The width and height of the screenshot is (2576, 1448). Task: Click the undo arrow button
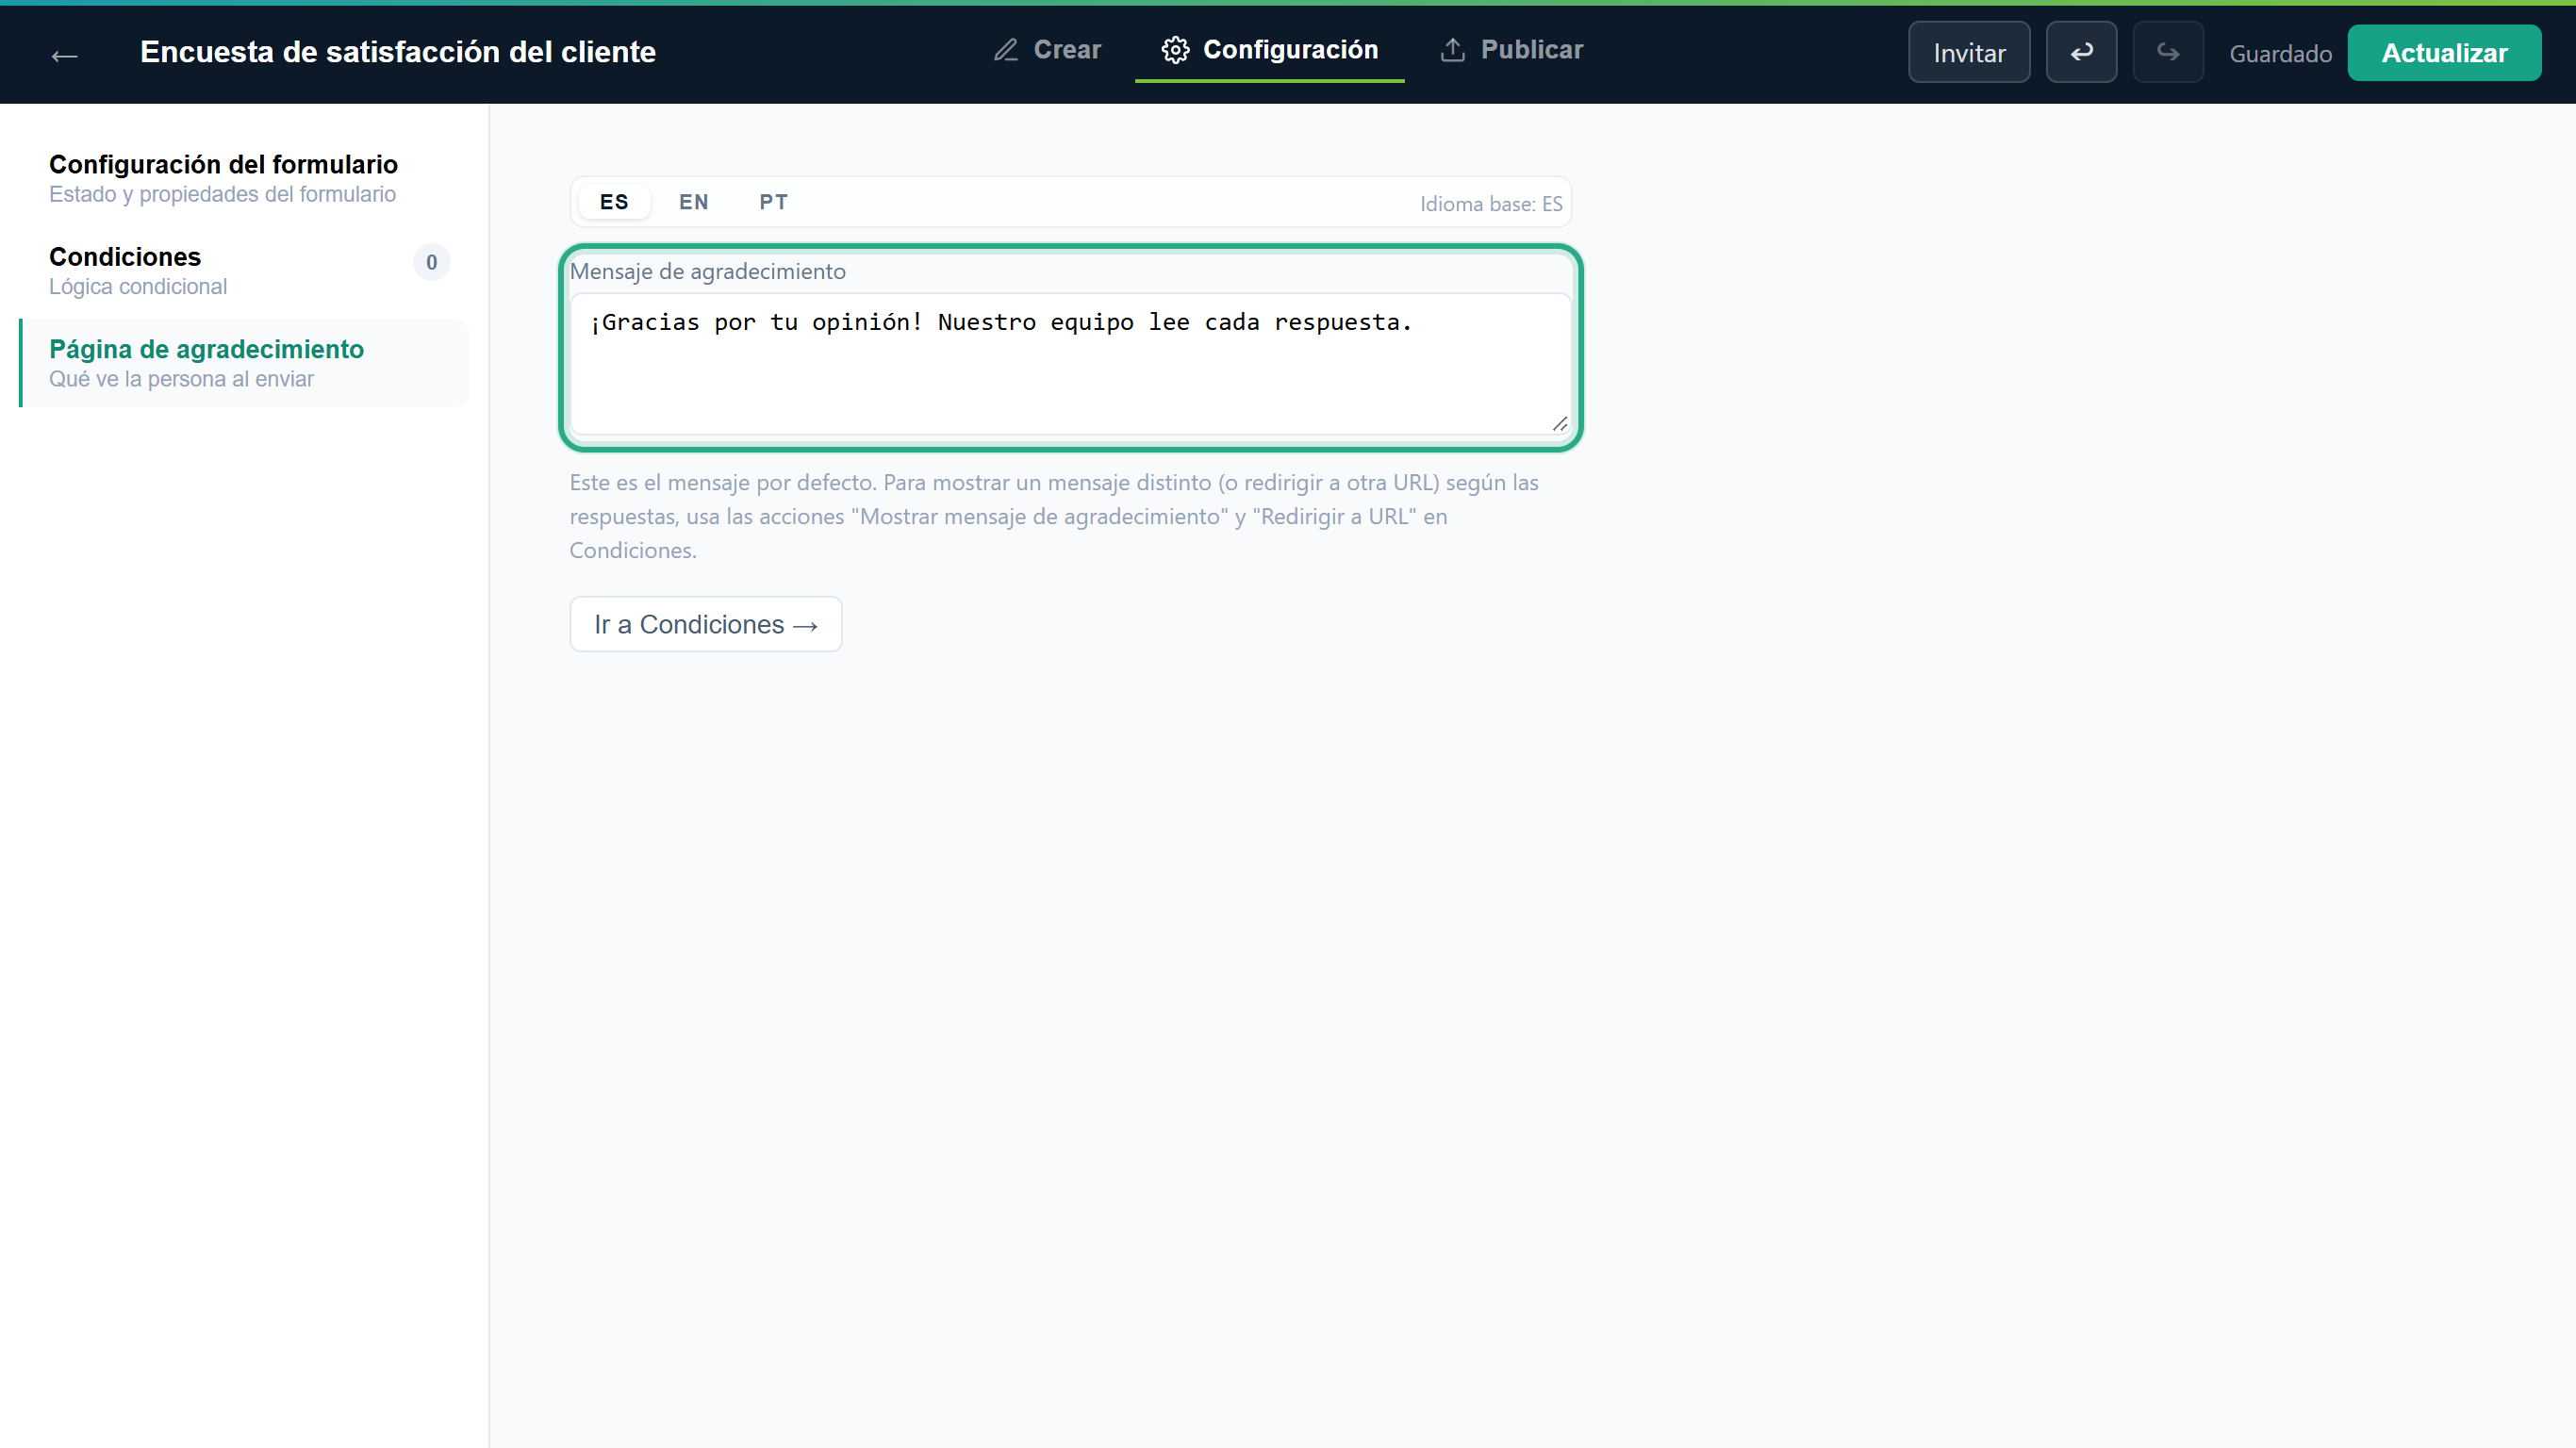(2081, 52)
